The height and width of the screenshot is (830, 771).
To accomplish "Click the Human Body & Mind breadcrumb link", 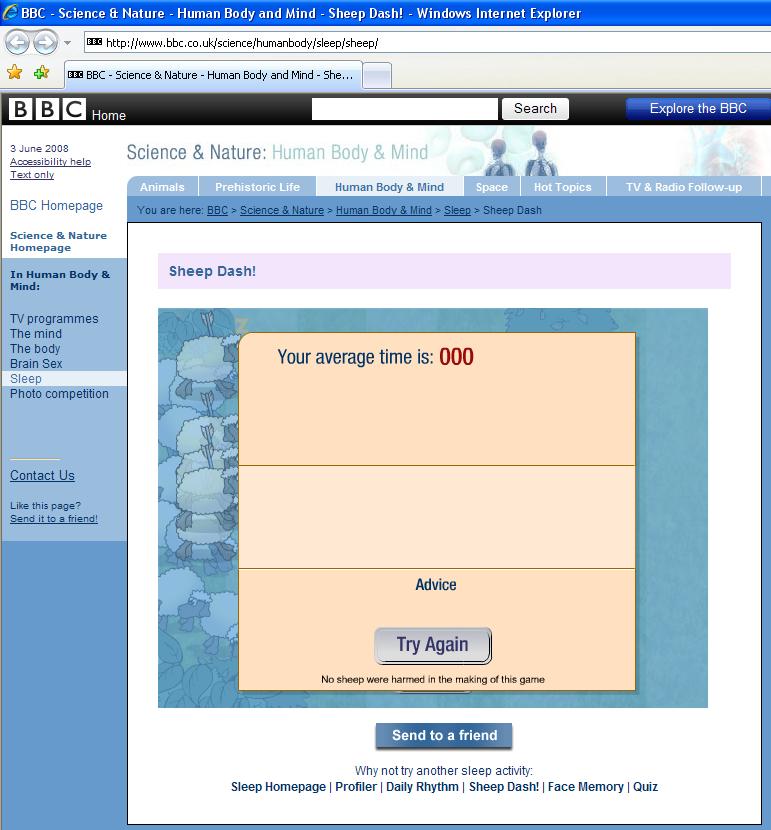I will (384, 210).
